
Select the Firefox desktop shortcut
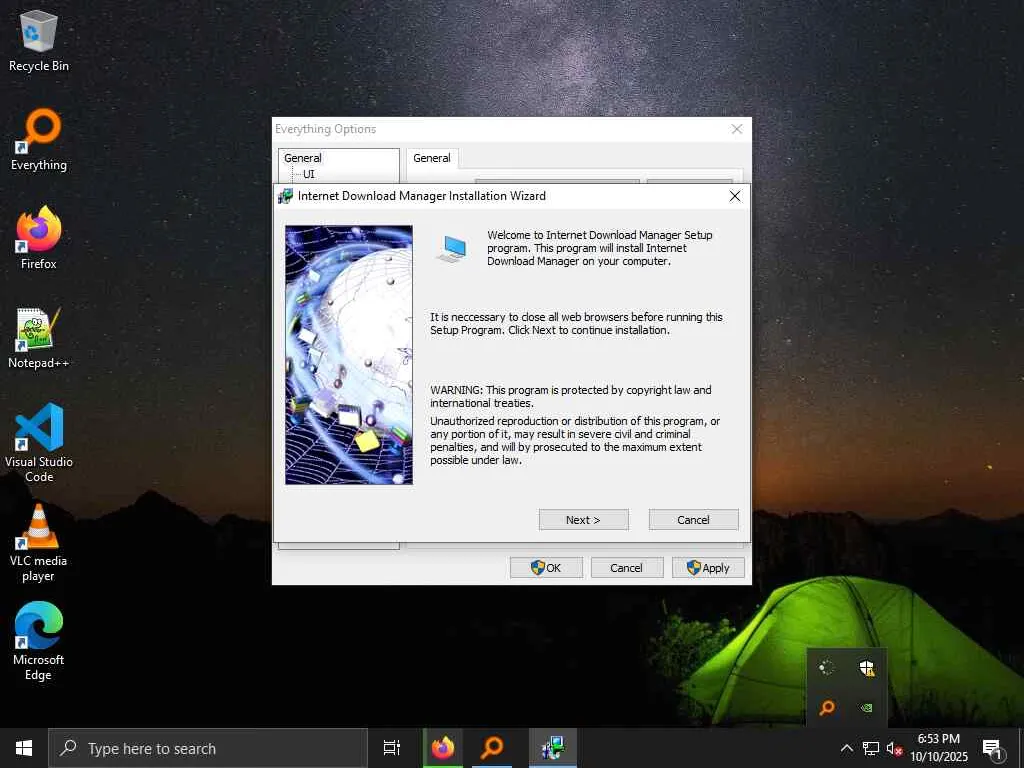click(x=39, y=238)
